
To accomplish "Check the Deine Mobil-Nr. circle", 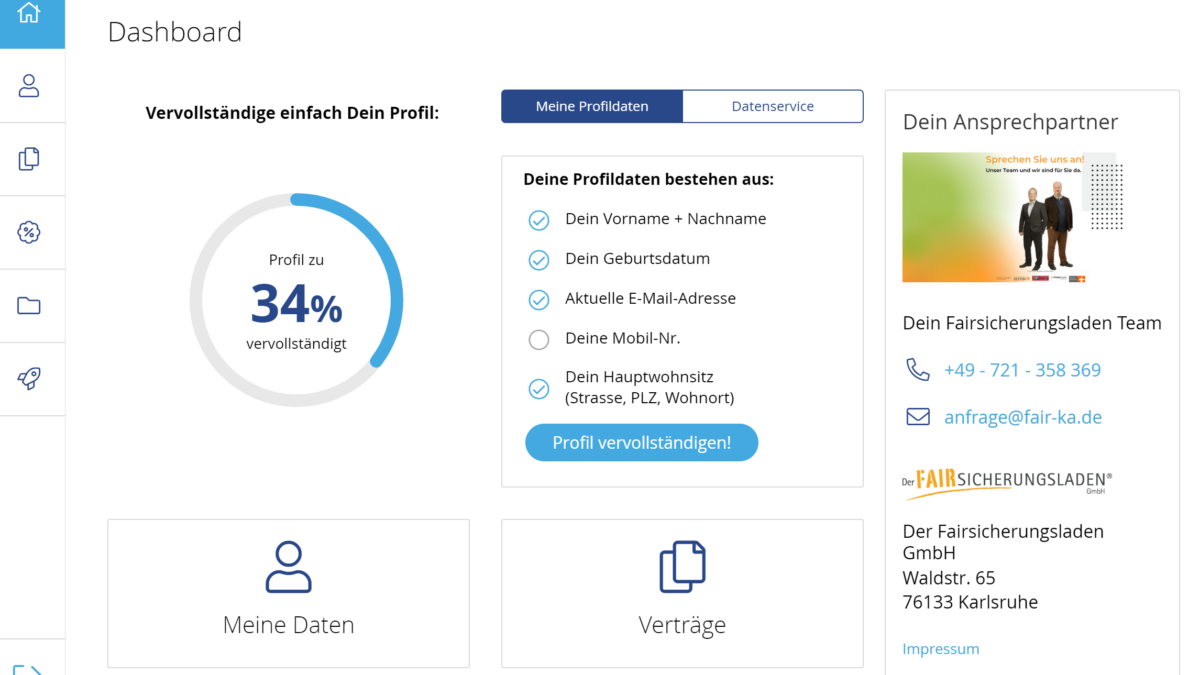I will (x=539, y=340).
